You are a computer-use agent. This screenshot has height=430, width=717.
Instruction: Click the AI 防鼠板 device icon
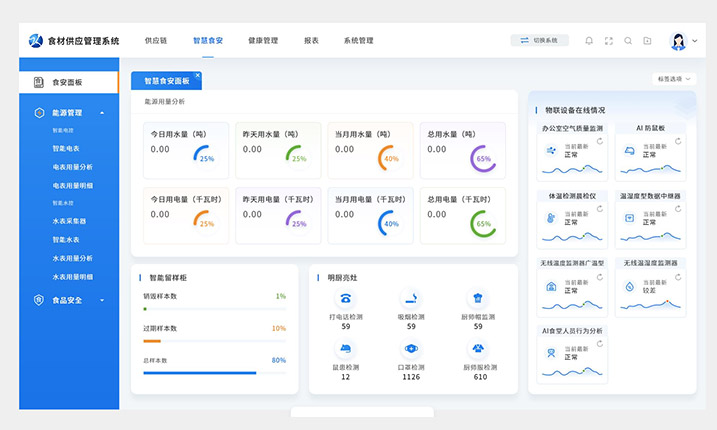pos(630,150)
